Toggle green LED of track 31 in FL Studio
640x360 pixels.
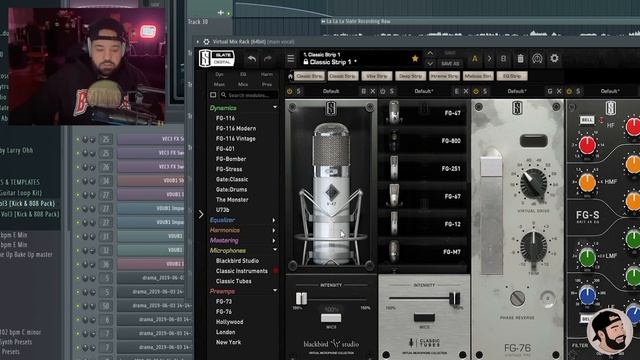pyautogui.click(x=78, y=236)
